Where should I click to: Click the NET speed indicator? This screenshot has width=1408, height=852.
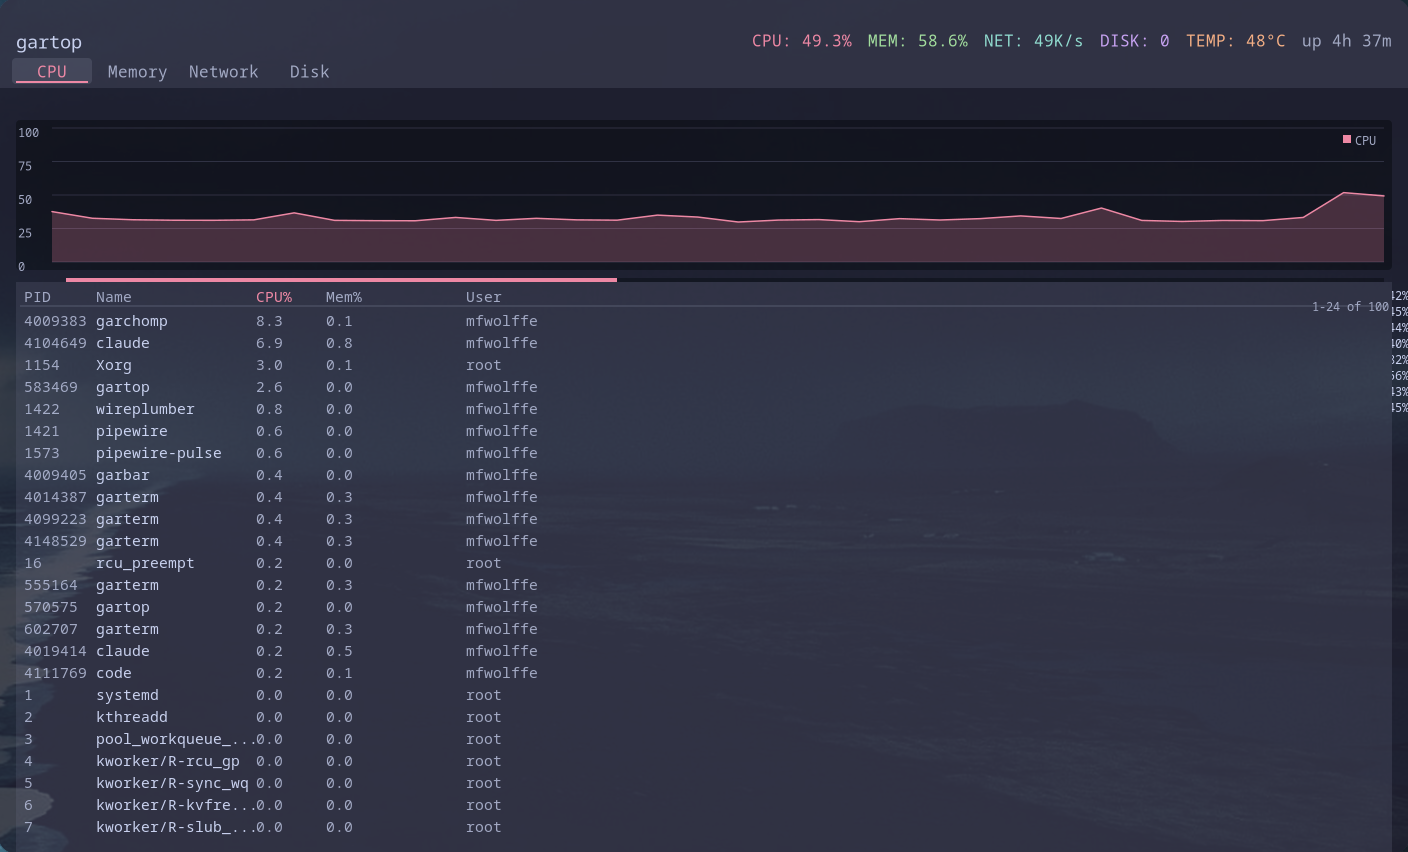point(1033,41)
